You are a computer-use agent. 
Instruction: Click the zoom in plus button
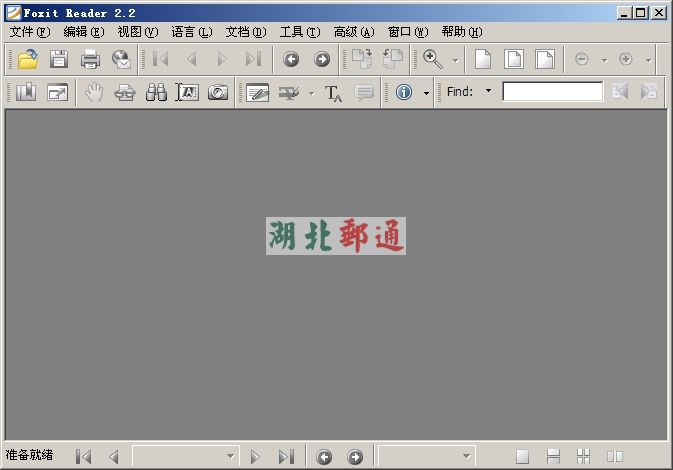pyautogui.click(x=626, y=59)
